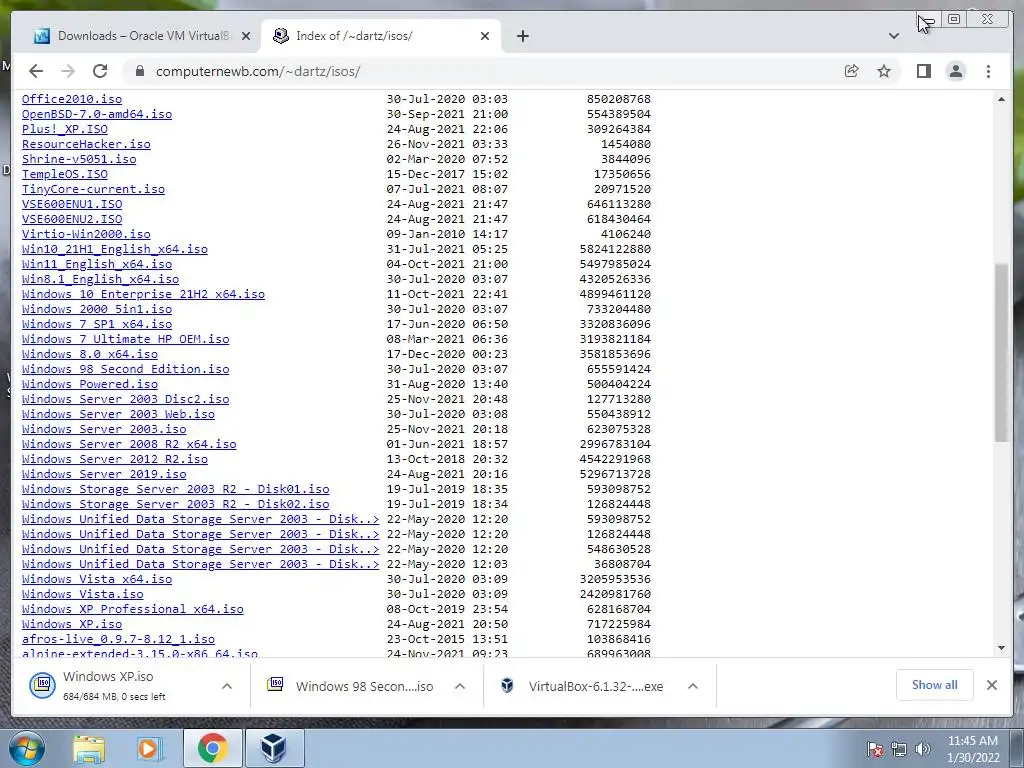Download Windows_98_Second_Edition.iso
Viewport: 1024px width, 768px height.
tap(125, 370)
